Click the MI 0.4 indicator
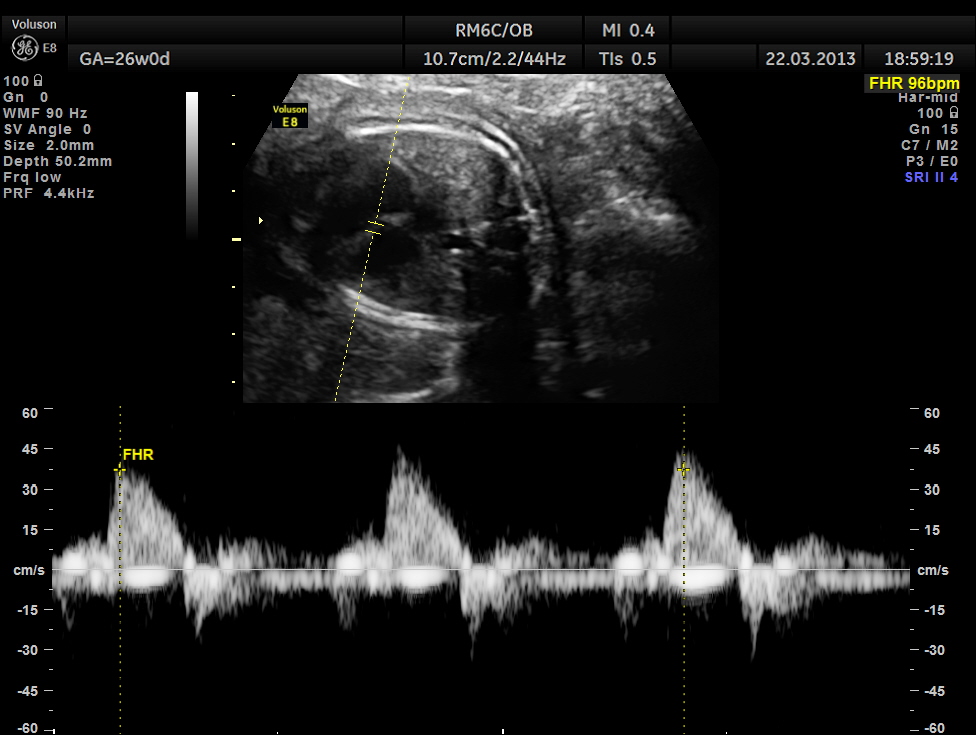Viewport: 976px width, 735px height. point(628,30)
